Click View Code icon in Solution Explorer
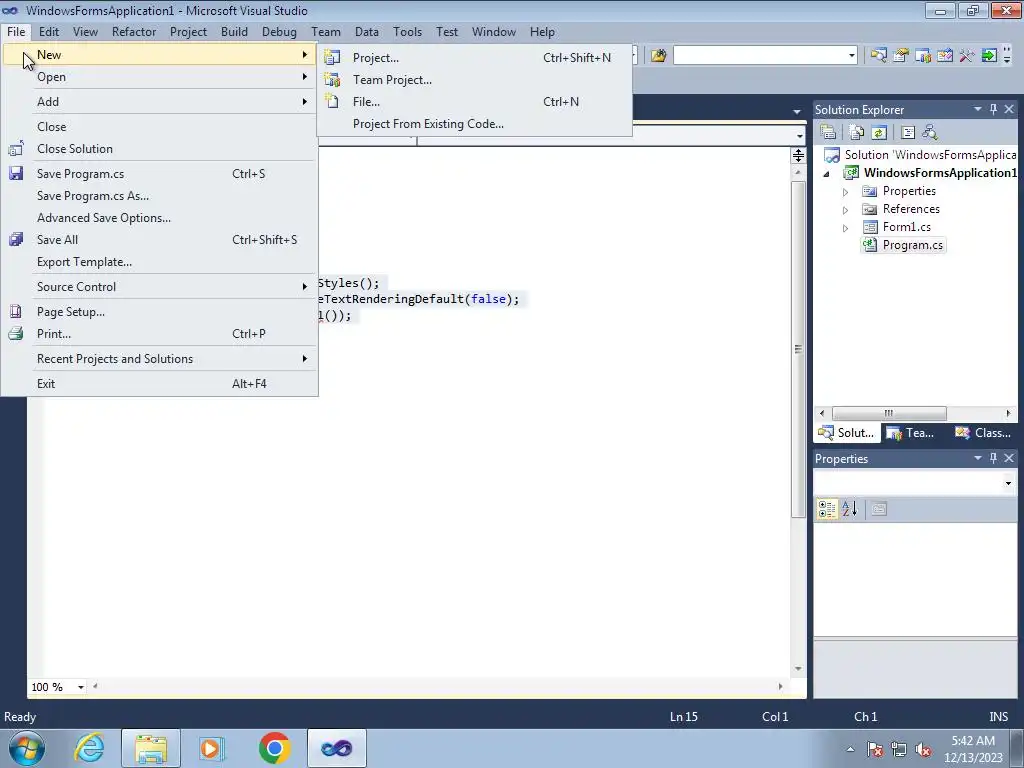Screen dimensions: 1024x768 coord(908,133)
